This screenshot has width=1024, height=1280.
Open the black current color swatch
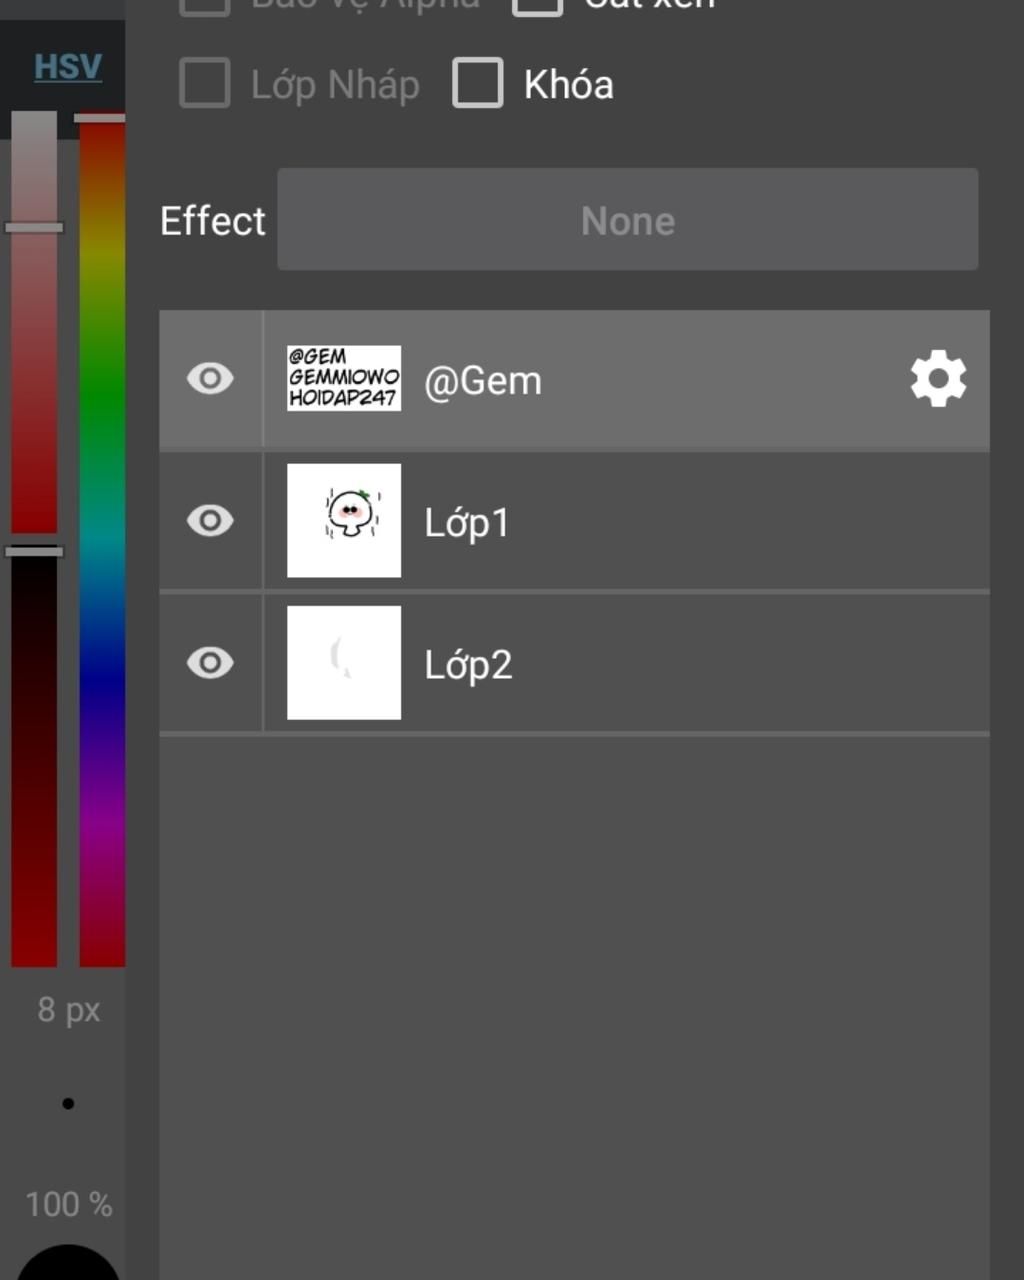pos(68,1265)
